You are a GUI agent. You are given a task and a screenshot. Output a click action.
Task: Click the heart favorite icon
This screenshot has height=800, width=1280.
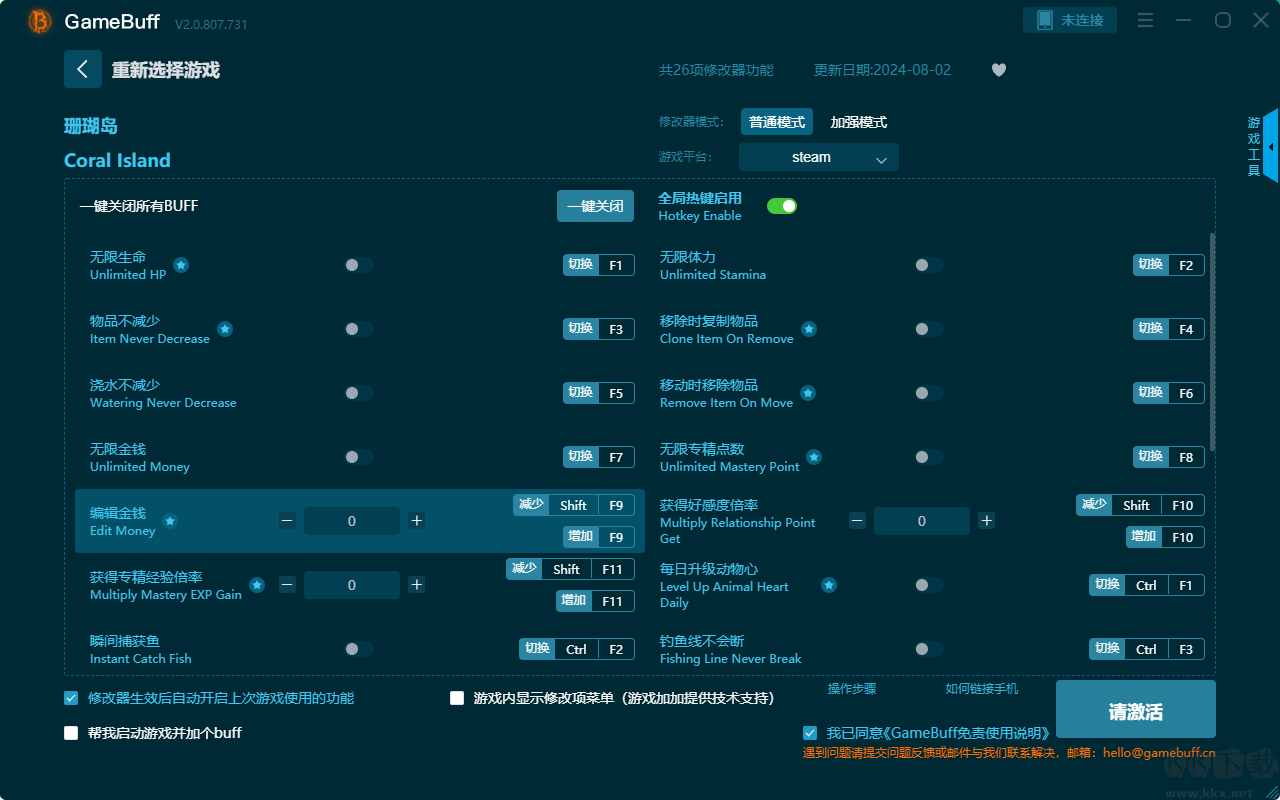click(999, 70)
